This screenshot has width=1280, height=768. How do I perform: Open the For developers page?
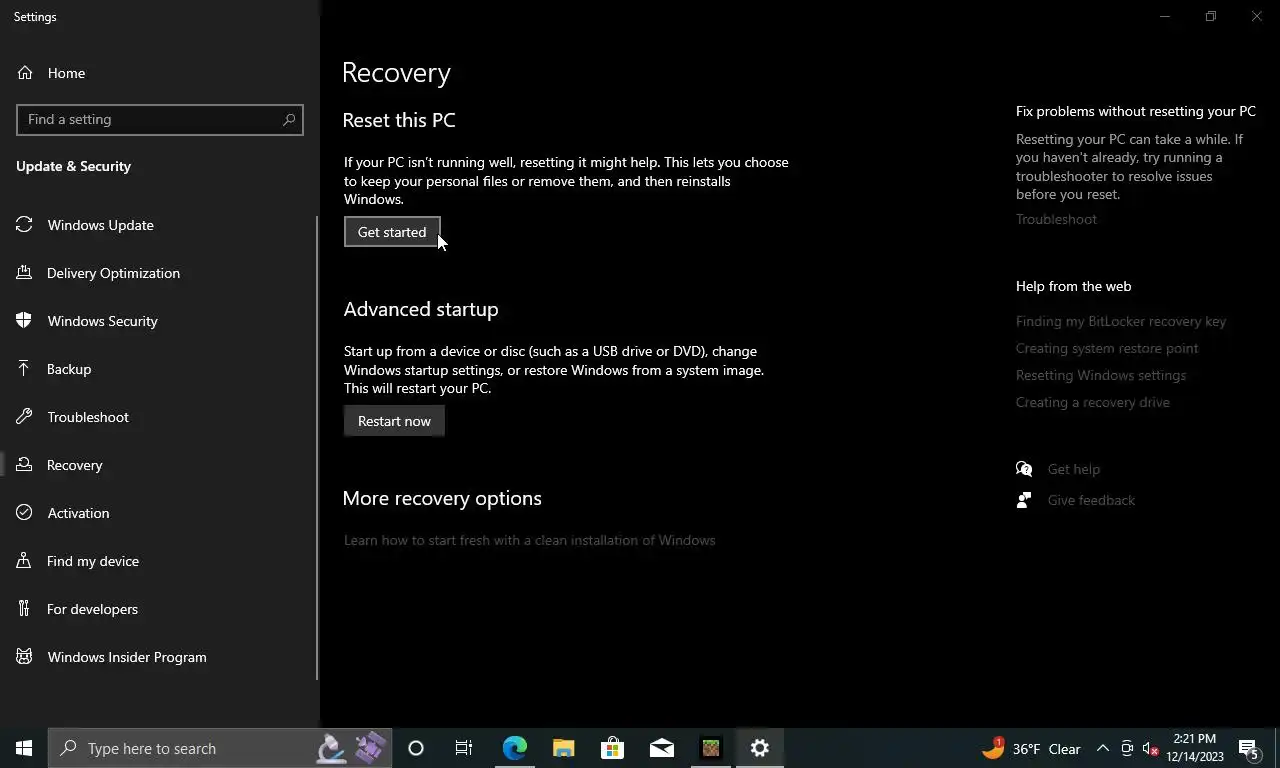click(160, 609)
